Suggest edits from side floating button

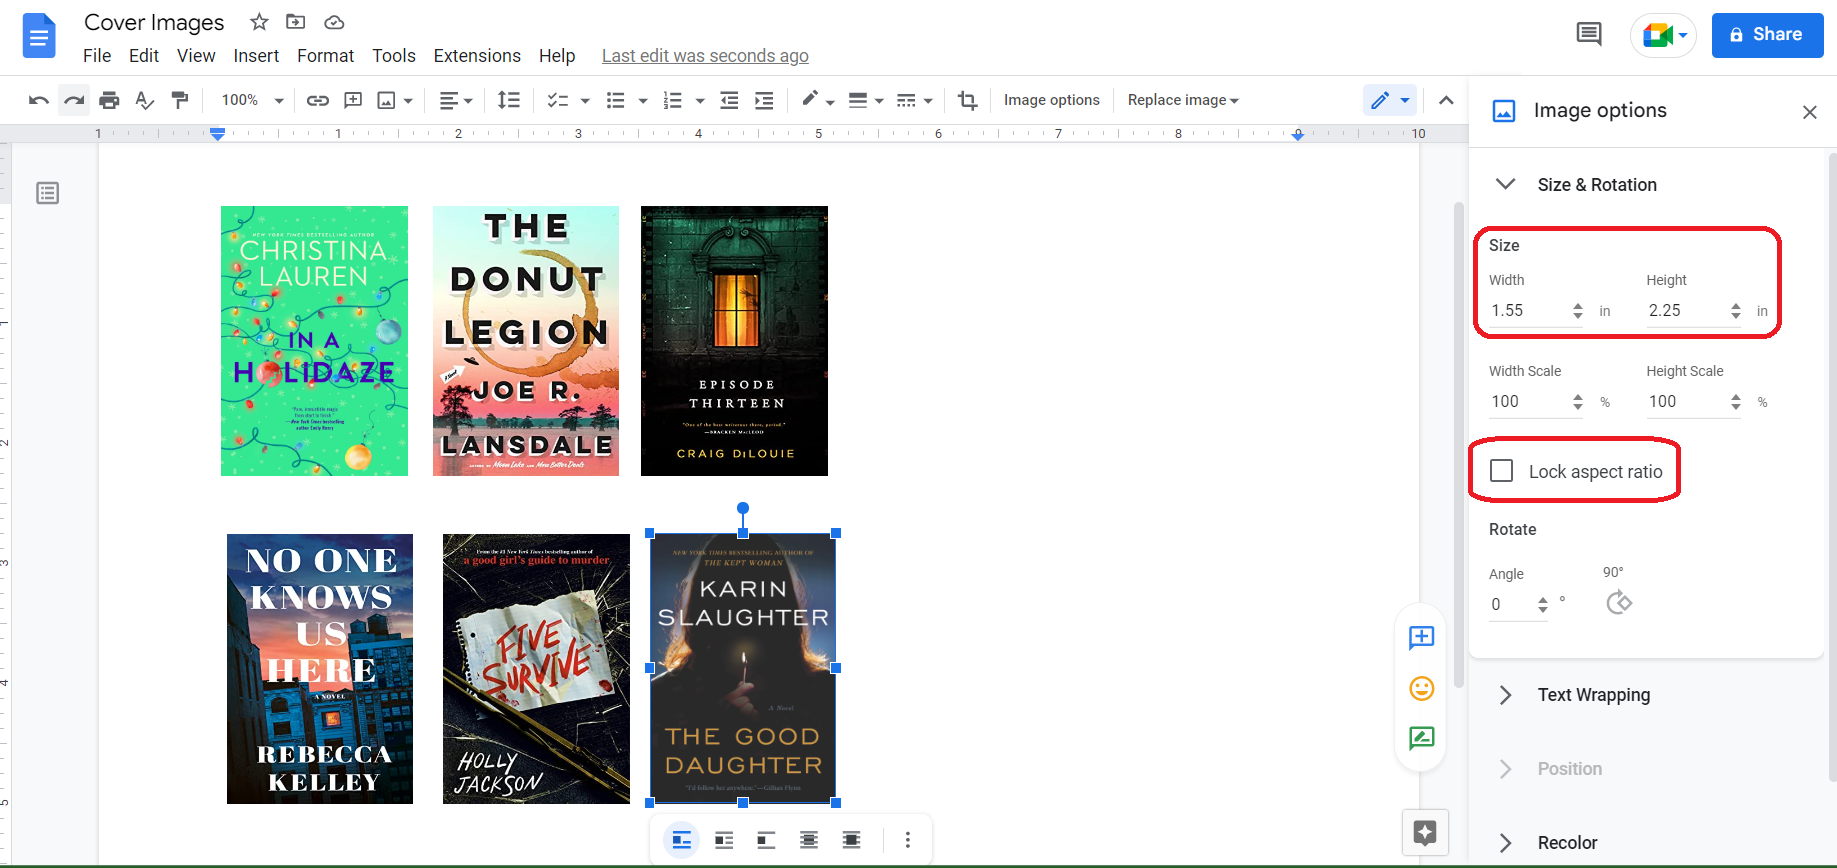coord(1421,738)
